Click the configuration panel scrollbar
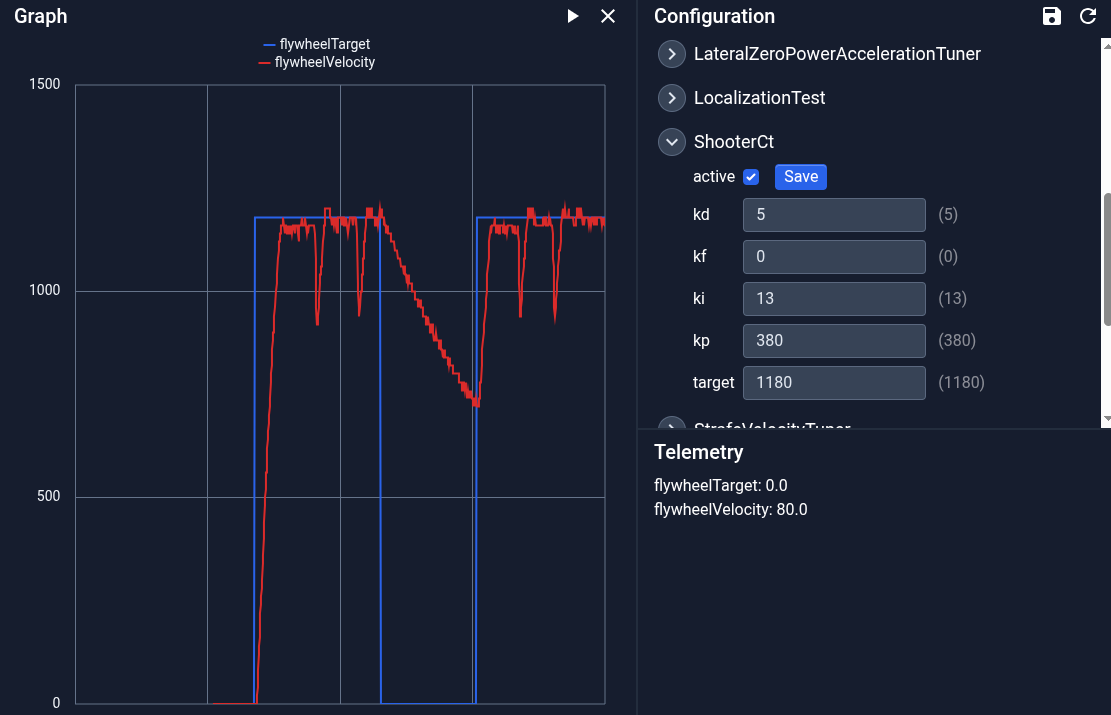 pos(1106,258)
